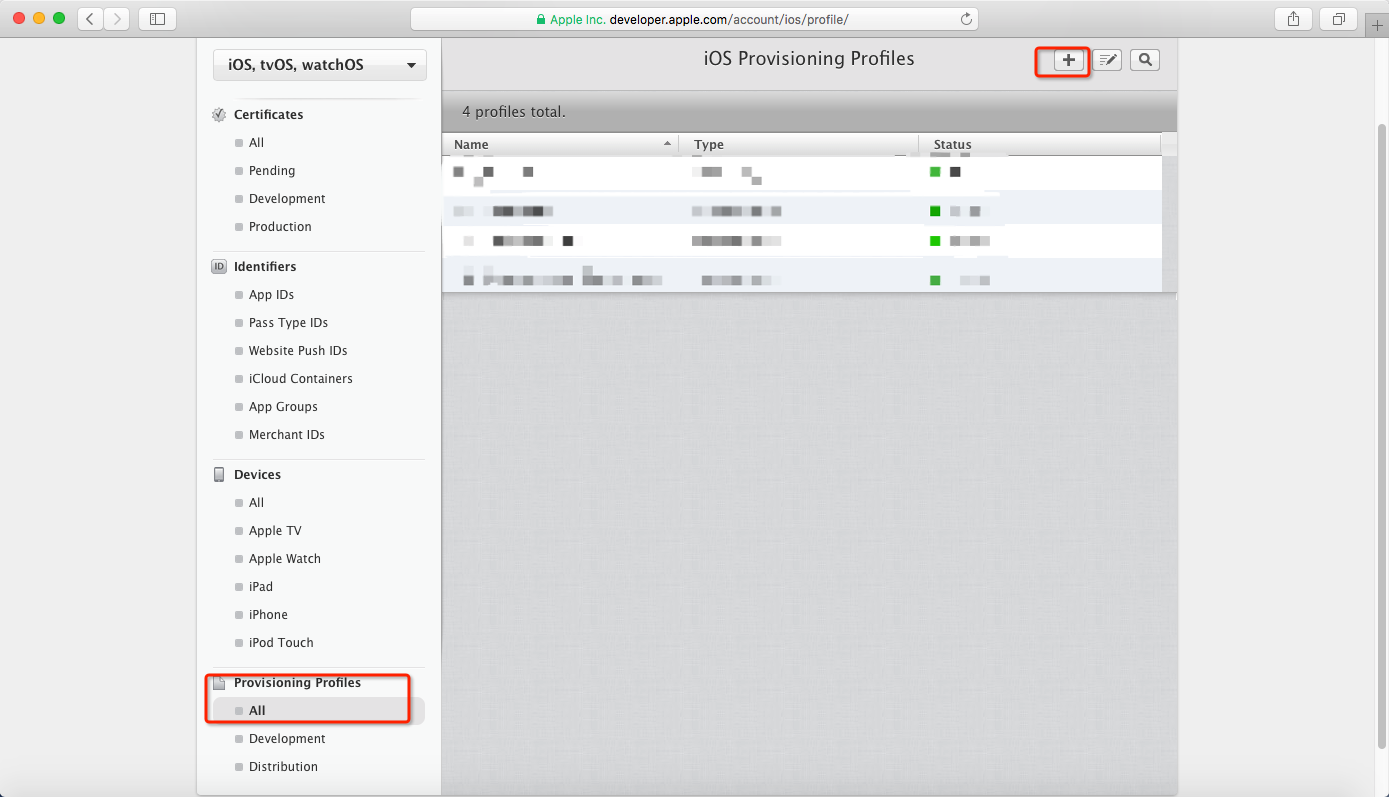Click the search magnifier icon
Screen dimensions: 1389x797
pos(1145,60)
